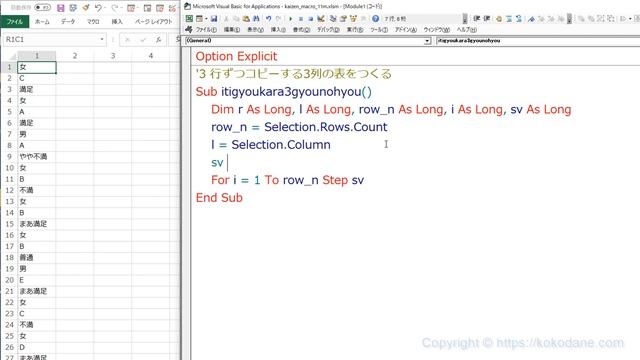640x360 pixels.
Task: Open the itigyoukara3gyounohyou procedure dropdown
Action: point(538,41)
